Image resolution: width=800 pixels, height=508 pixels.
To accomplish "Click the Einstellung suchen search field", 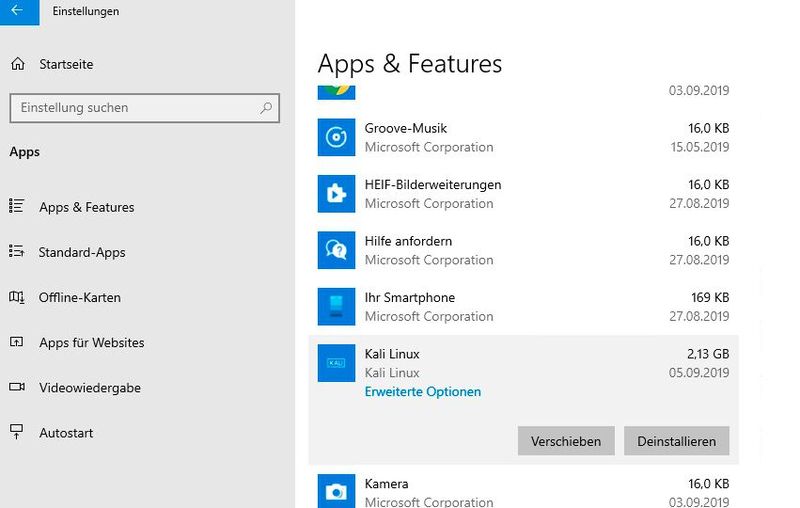I will [144, 108].
